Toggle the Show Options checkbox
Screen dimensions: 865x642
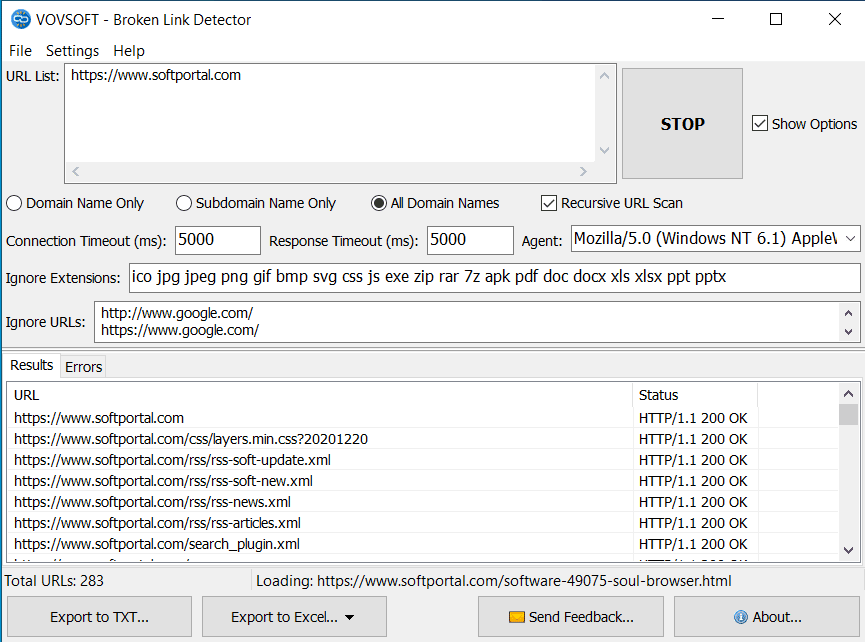[760, 124]
